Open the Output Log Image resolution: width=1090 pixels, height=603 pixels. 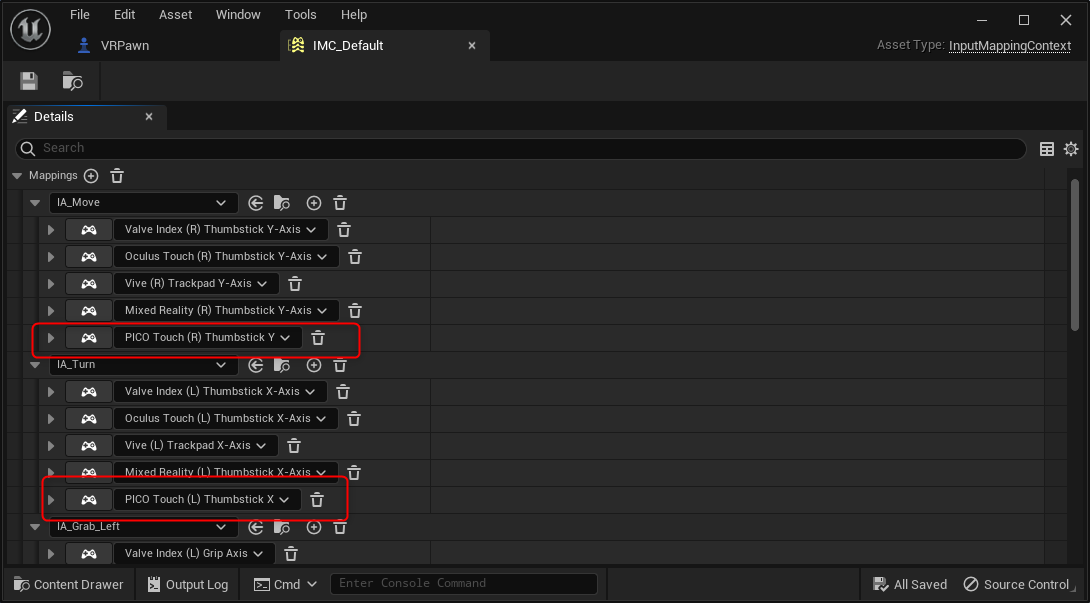click(x=188, y=584)
